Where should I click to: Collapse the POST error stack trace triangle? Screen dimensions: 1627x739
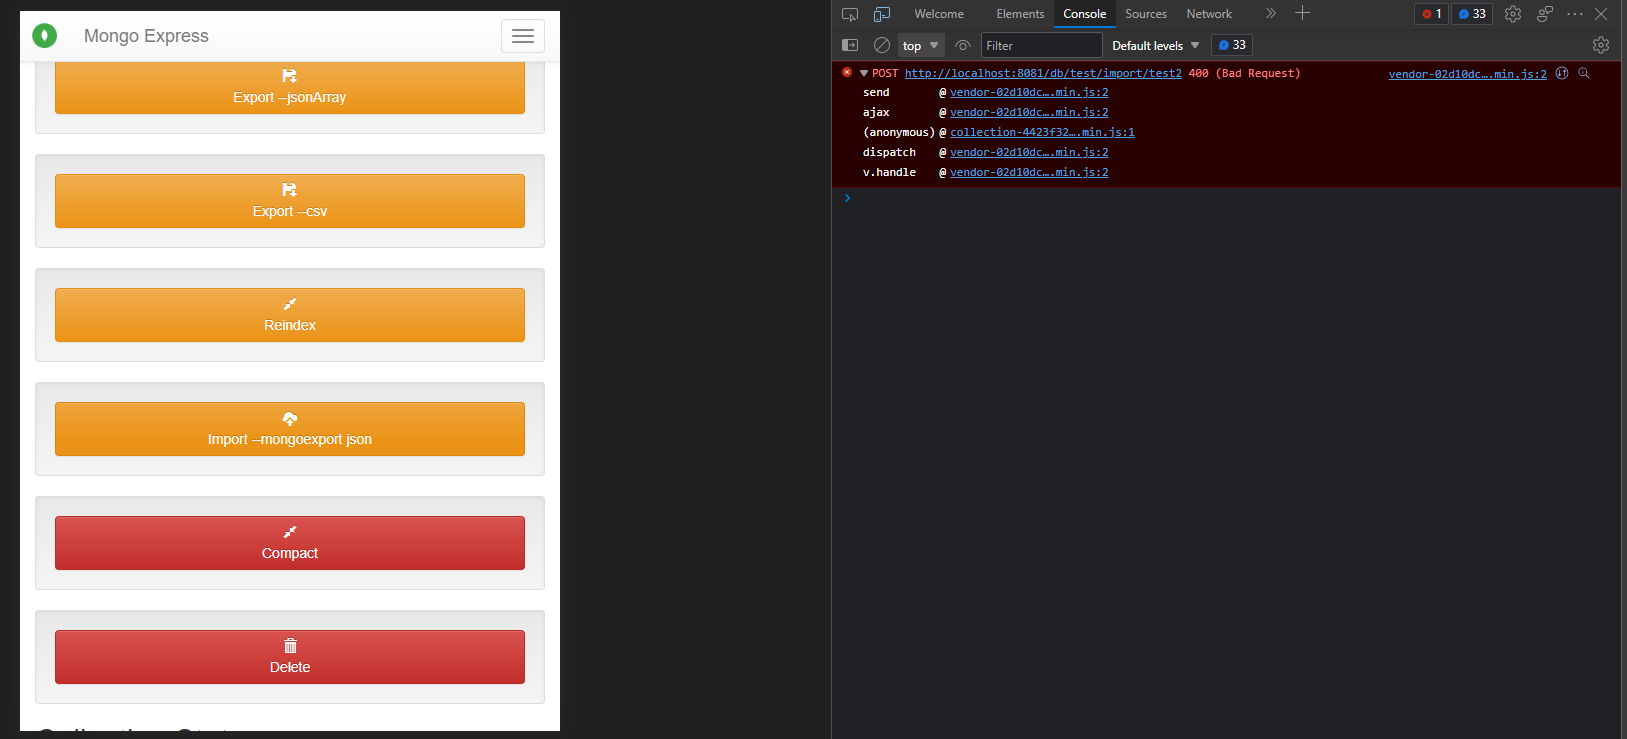pos(864,73)
